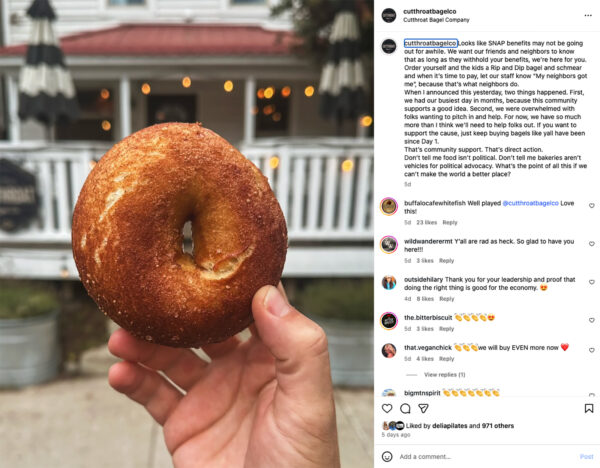Click the Post comment button

pyautogui.click(x=586, y=457)
